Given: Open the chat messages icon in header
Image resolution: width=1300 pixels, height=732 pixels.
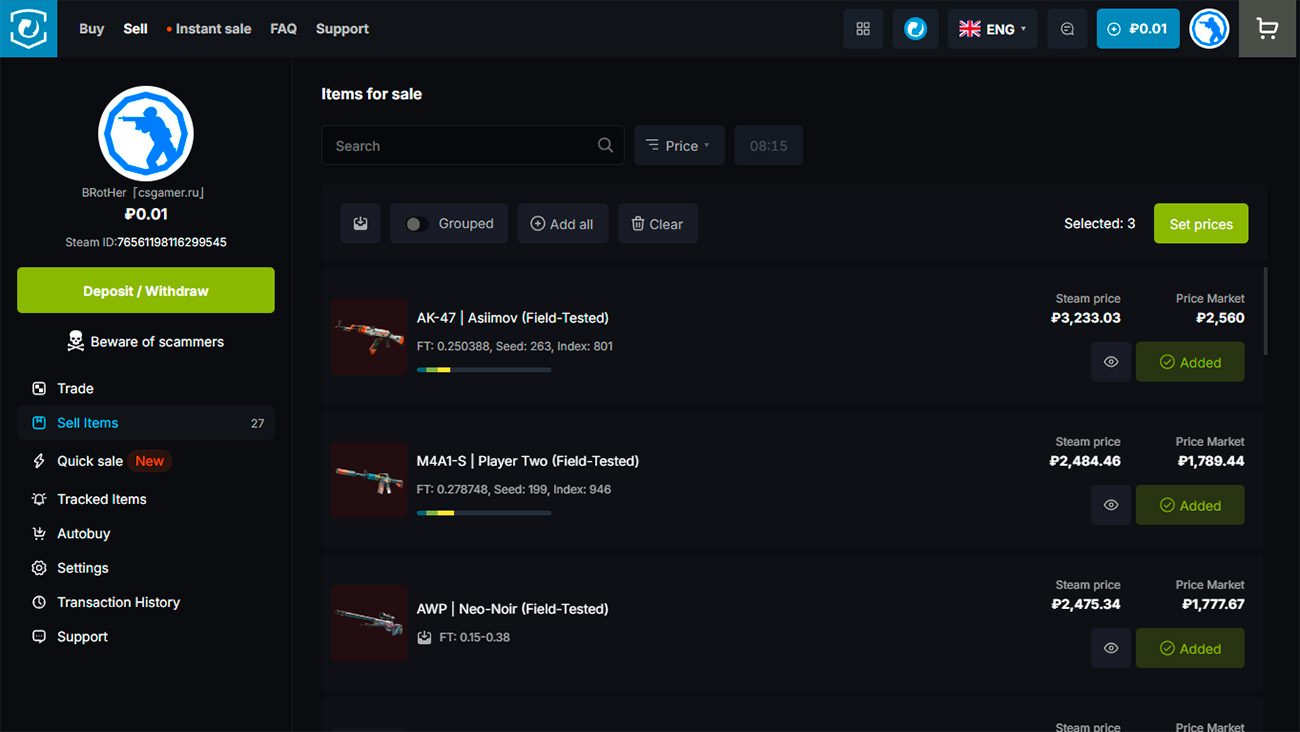Looking at the screenshot, I should click(1067, 29).
